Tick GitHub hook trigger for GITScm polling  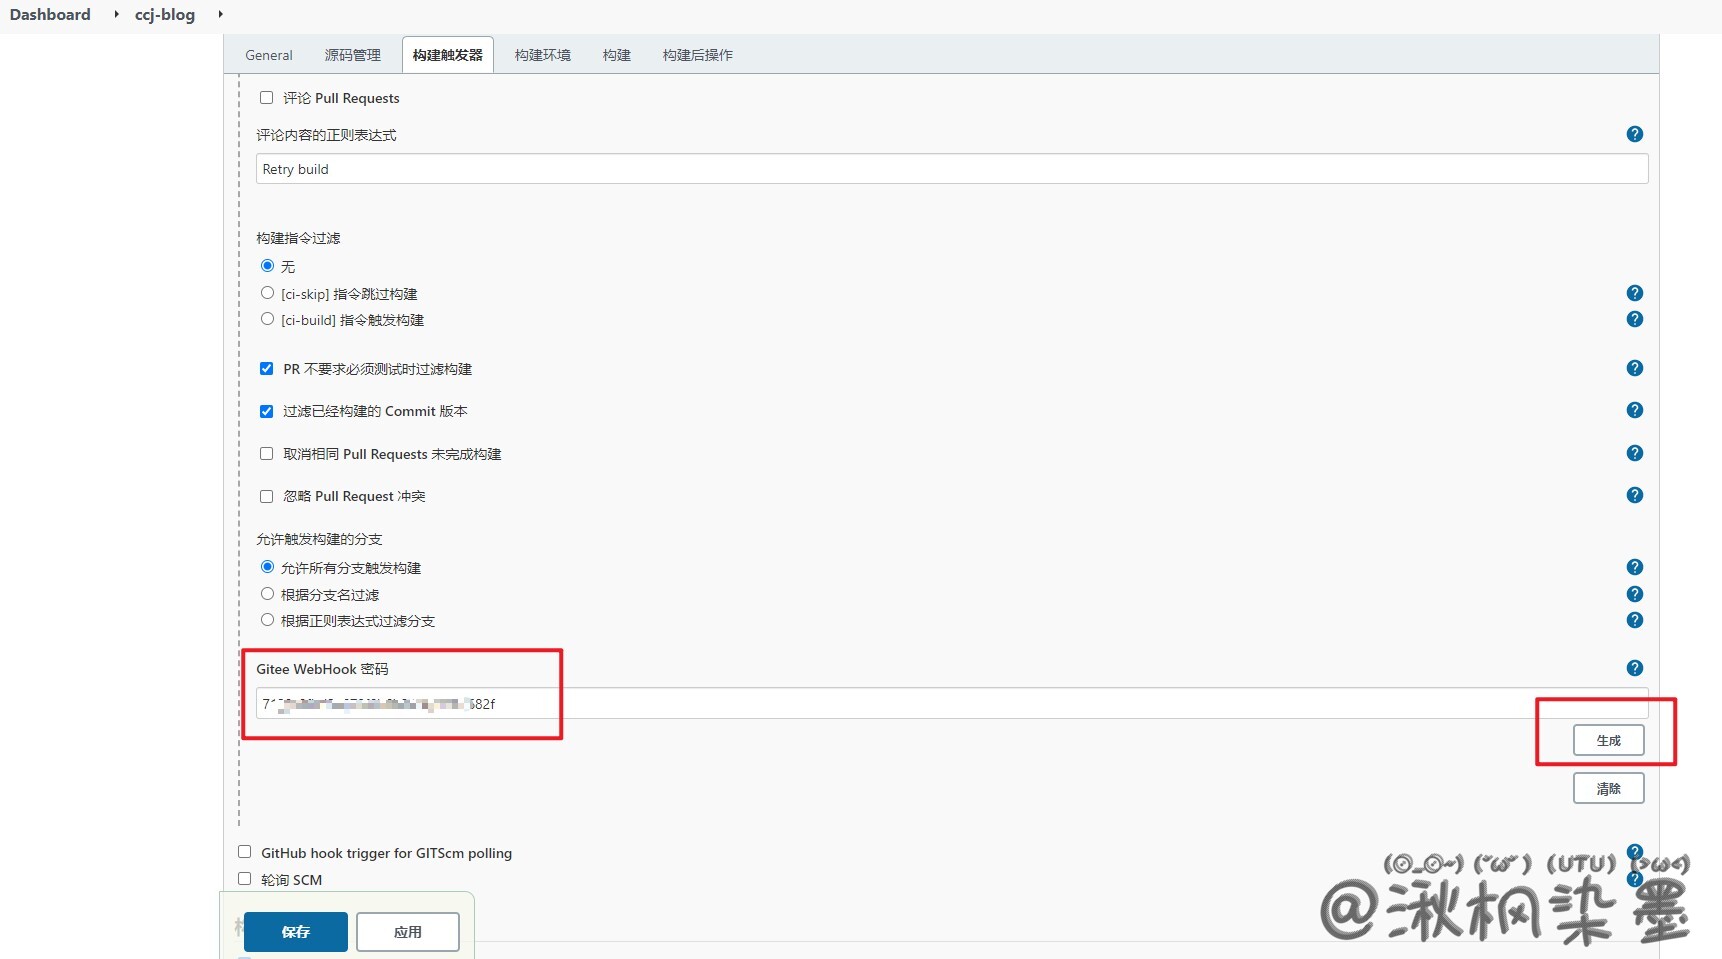point(245,852)
